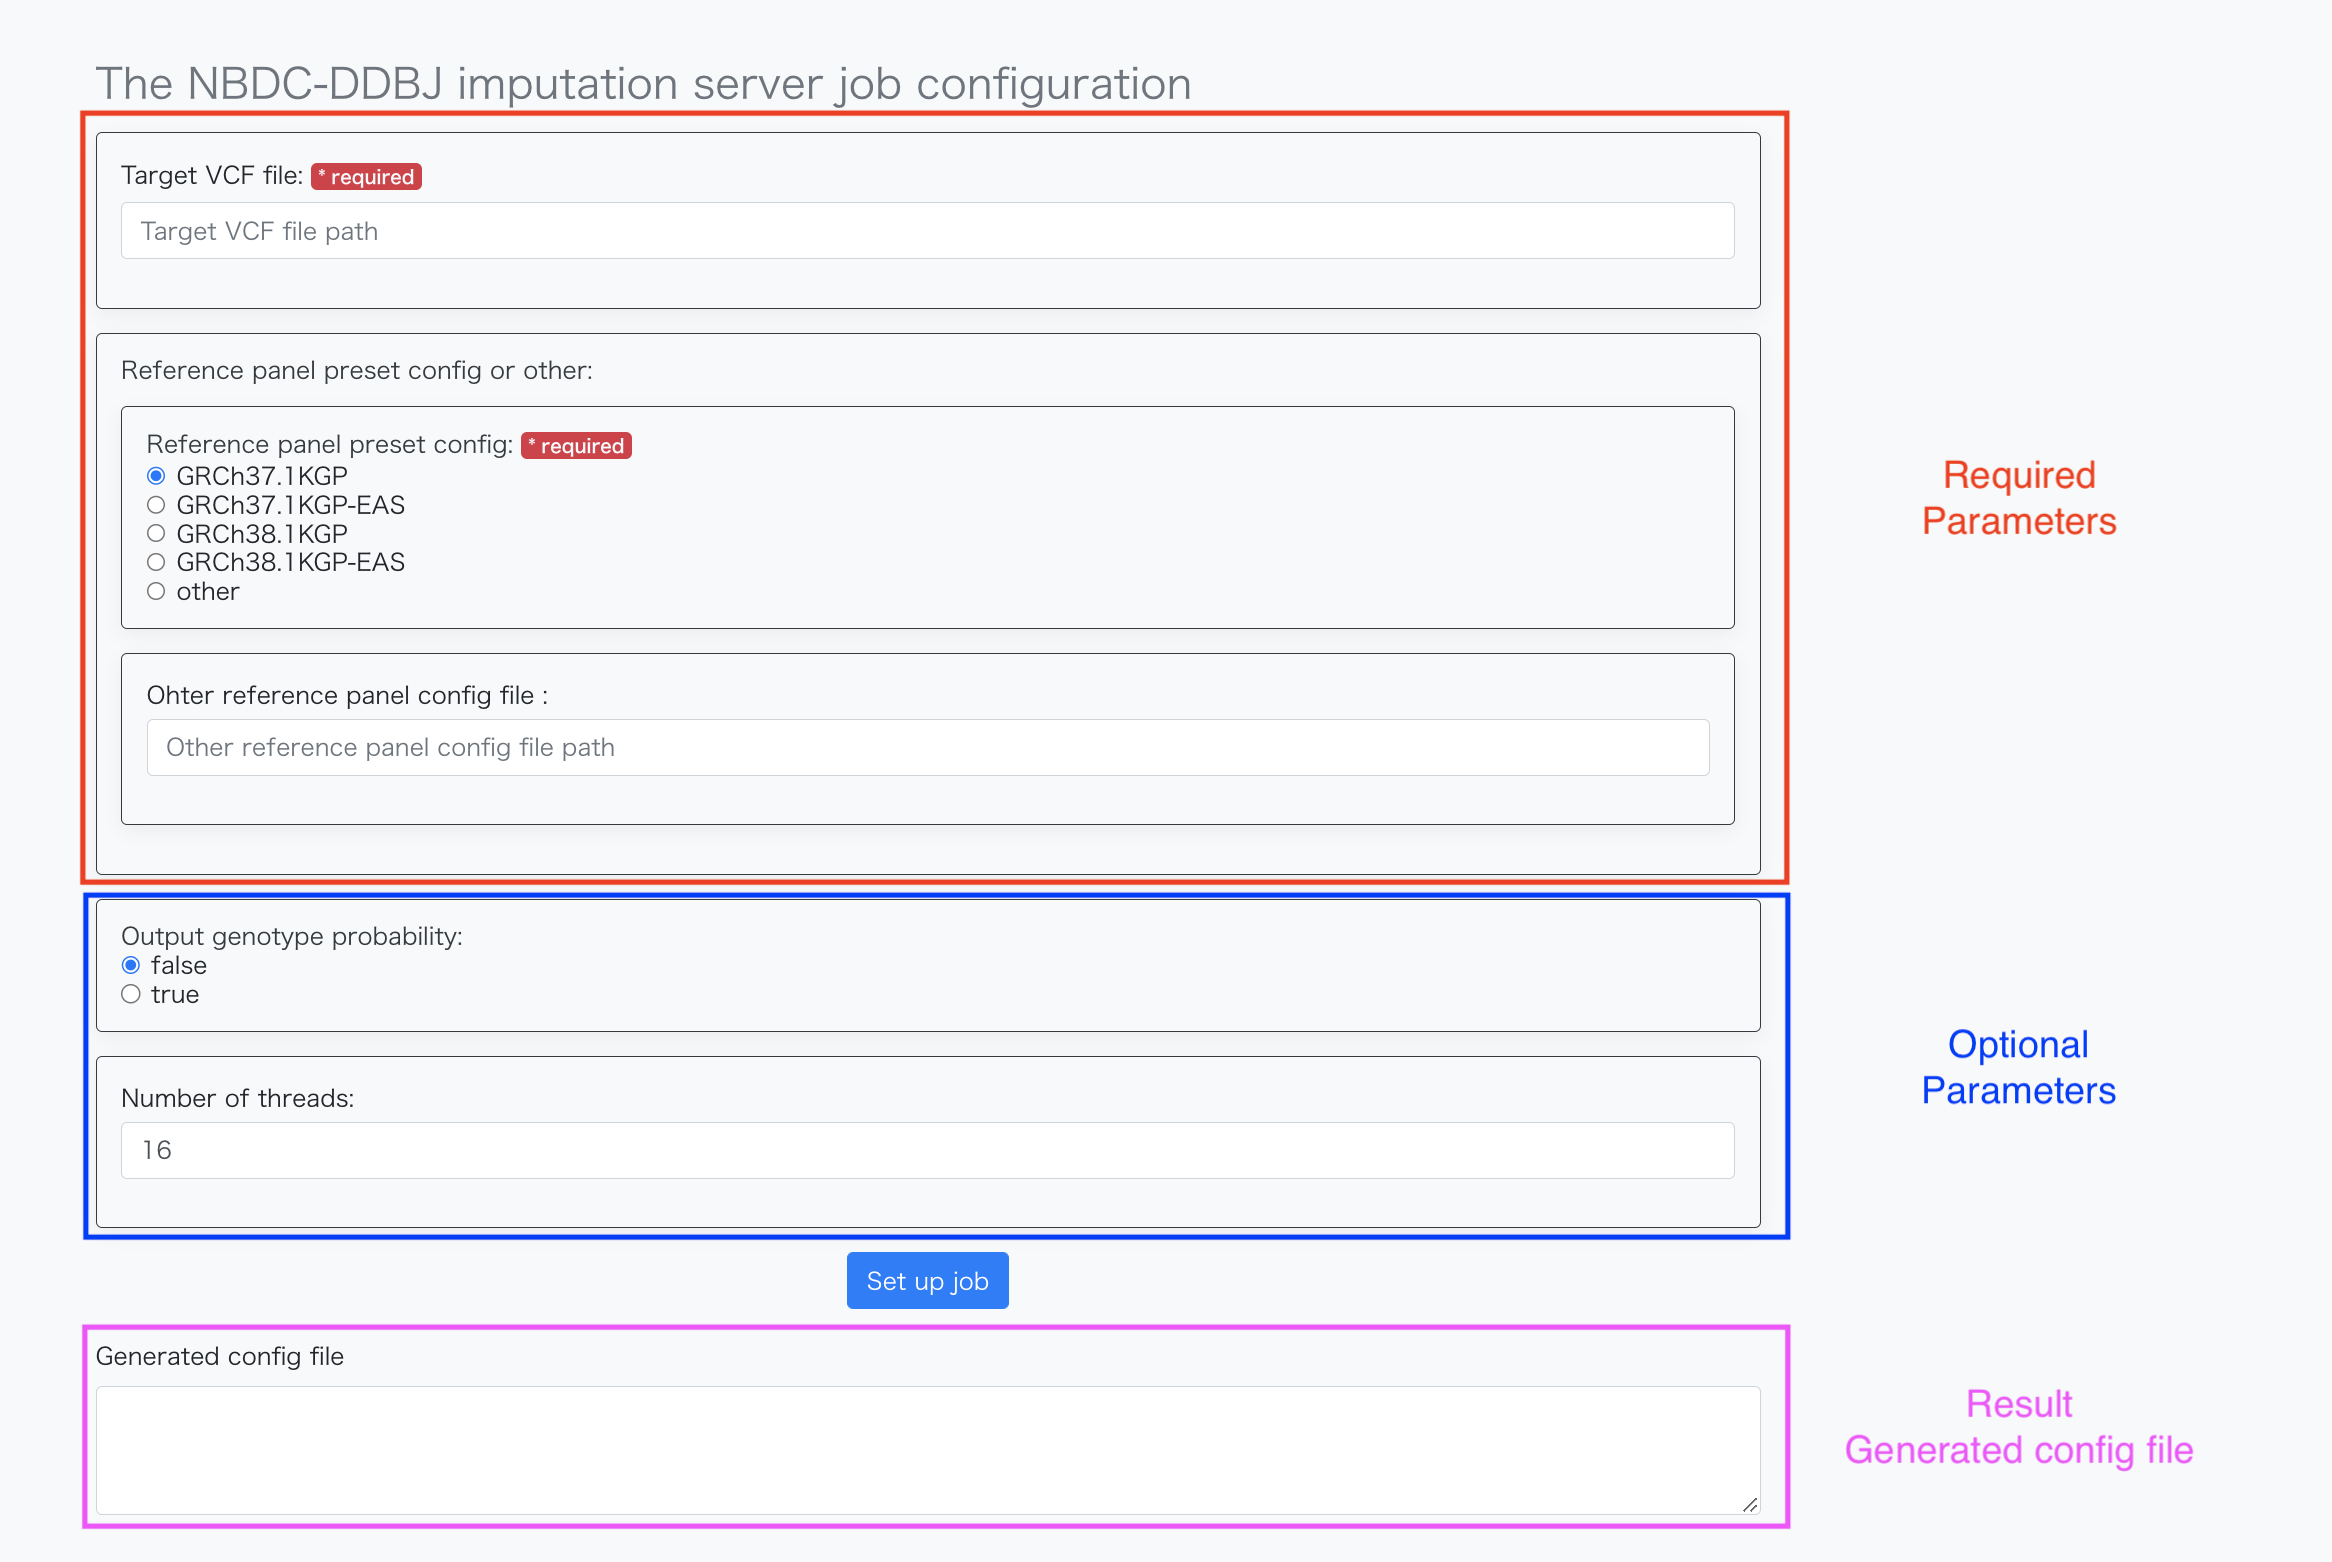Focus the Other reference panel config field
2332x1562 pixels.
coord(927,747)
